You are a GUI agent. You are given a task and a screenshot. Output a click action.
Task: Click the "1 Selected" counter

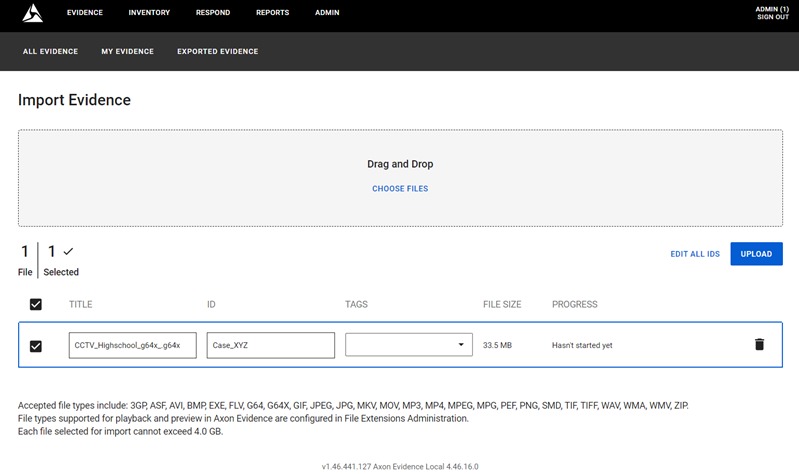point(61,260)
